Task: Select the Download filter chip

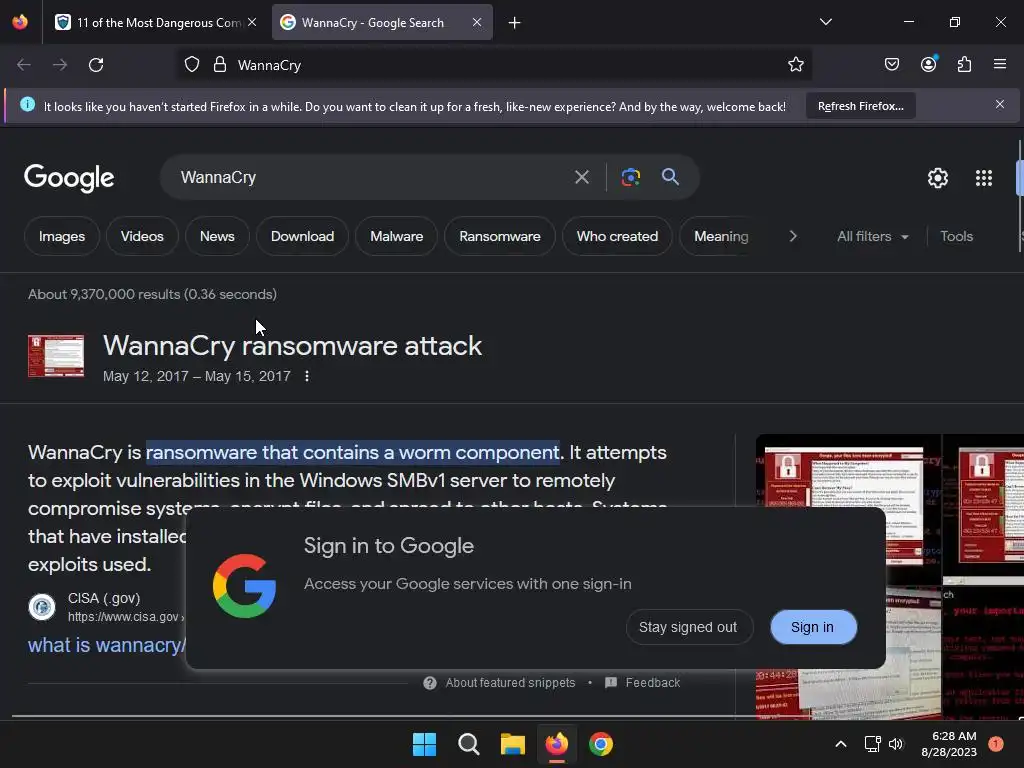Action: pyautogui.click(x=302, y=236)
